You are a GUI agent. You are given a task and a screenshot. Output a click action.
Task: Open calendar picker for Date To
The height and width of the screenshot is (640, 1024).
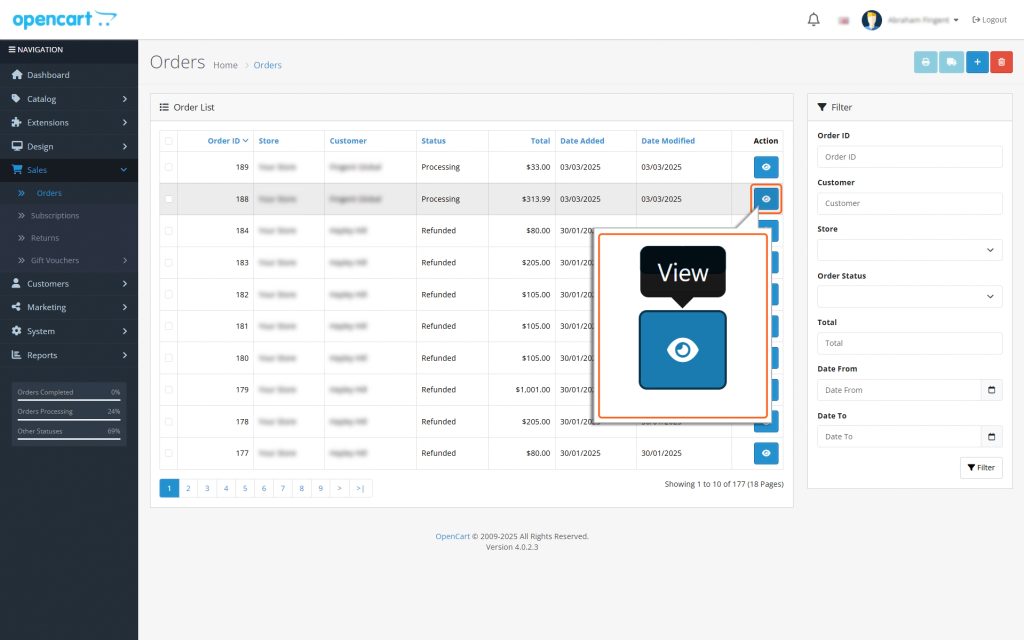[x=991, y=437]
